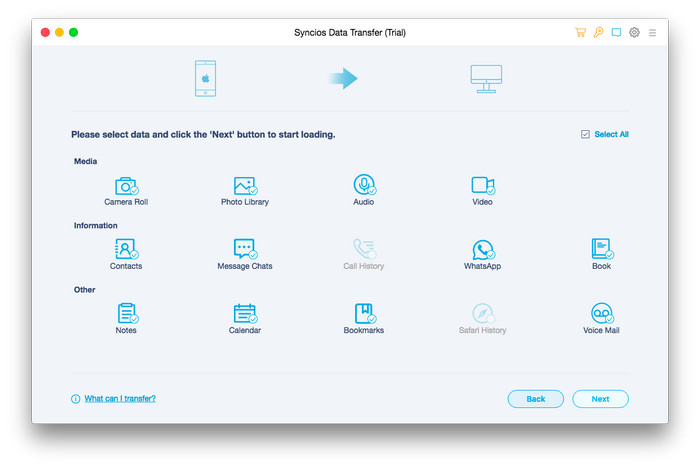Open the hamburger menu in title bar
Image resolution: width=700 pixels, height=469 pixels.
(652, 33)
